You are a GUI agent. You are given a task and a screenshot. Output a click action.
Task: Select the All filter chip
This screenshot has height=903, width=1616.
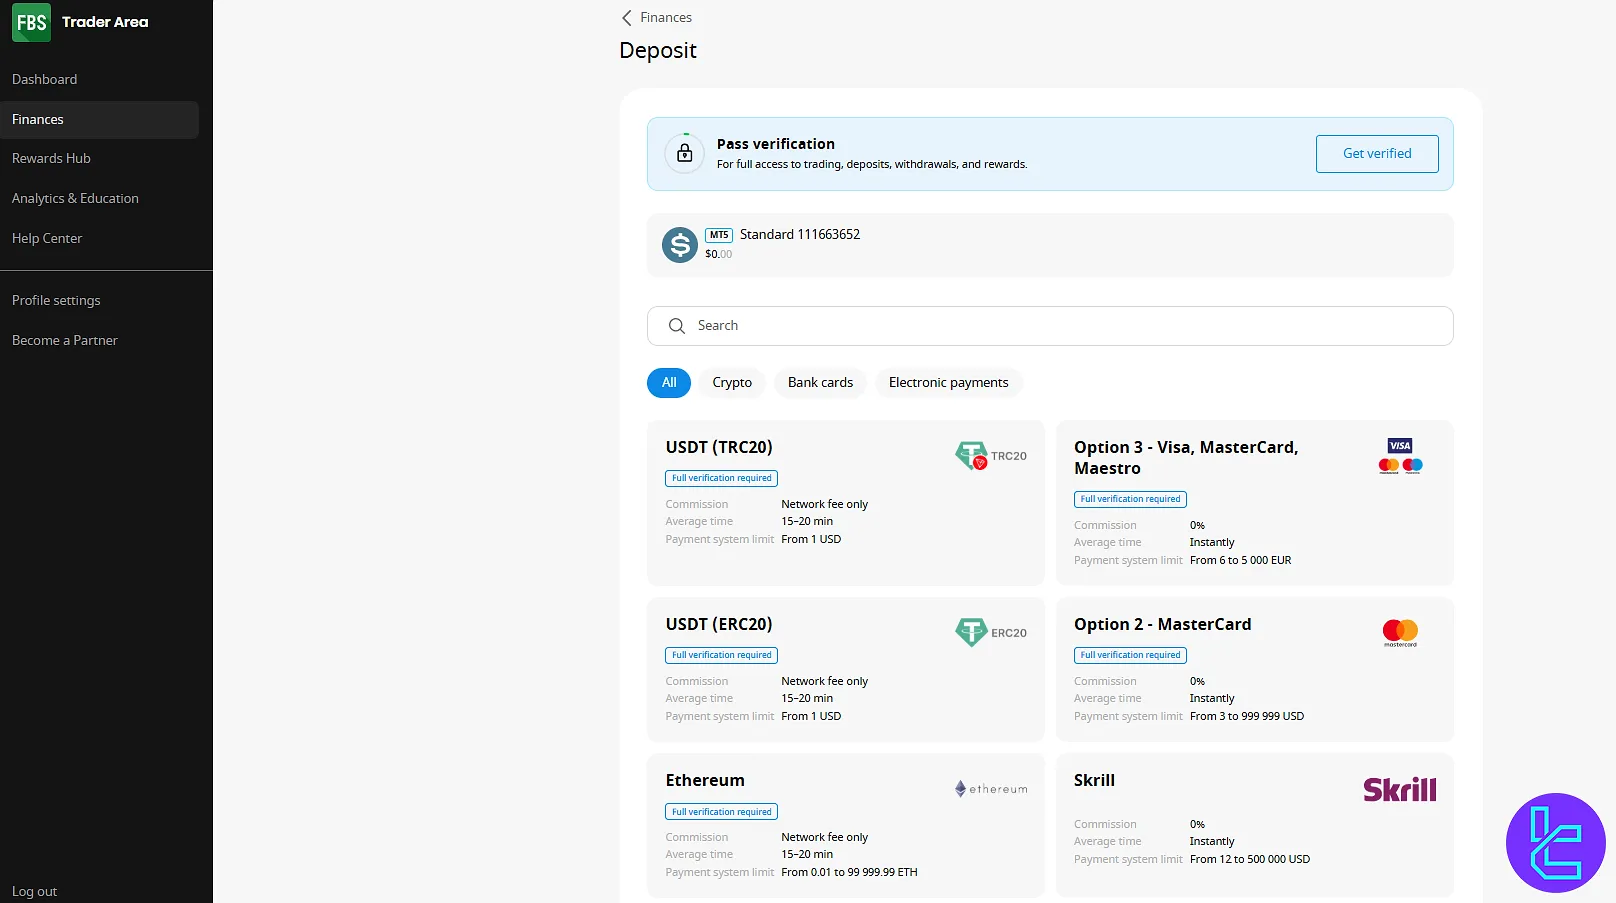[x=669, y=383]
